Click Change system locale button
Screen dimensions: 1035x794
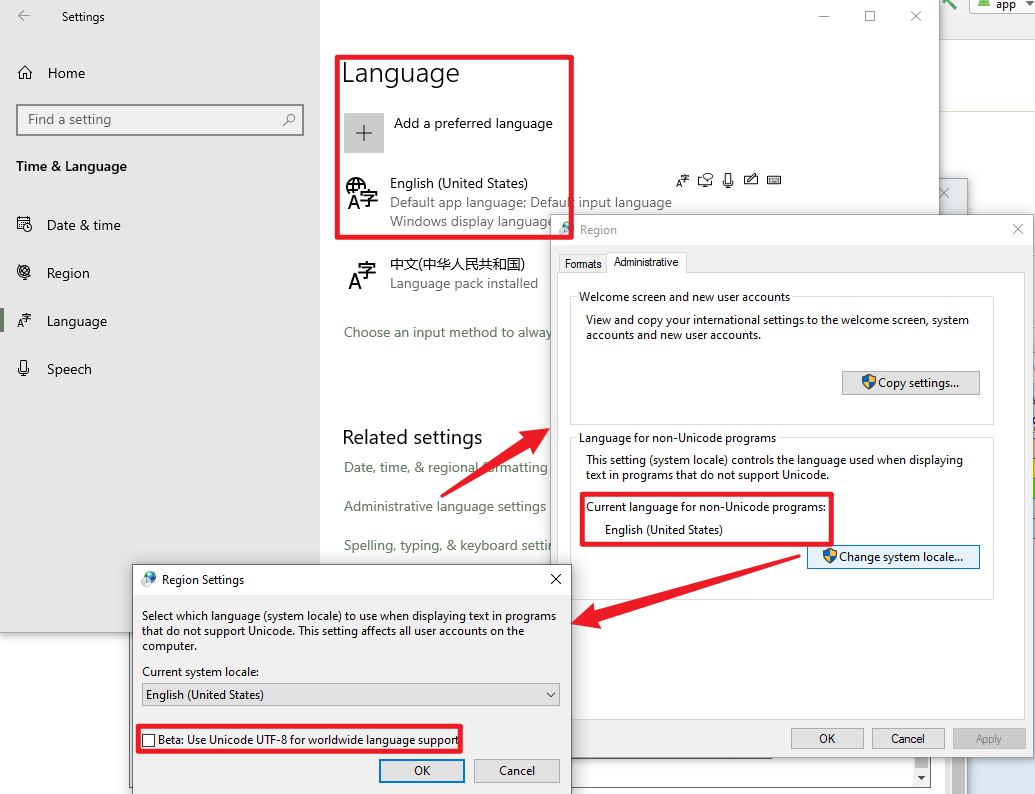pyautogui.click(x=893, y=557)
